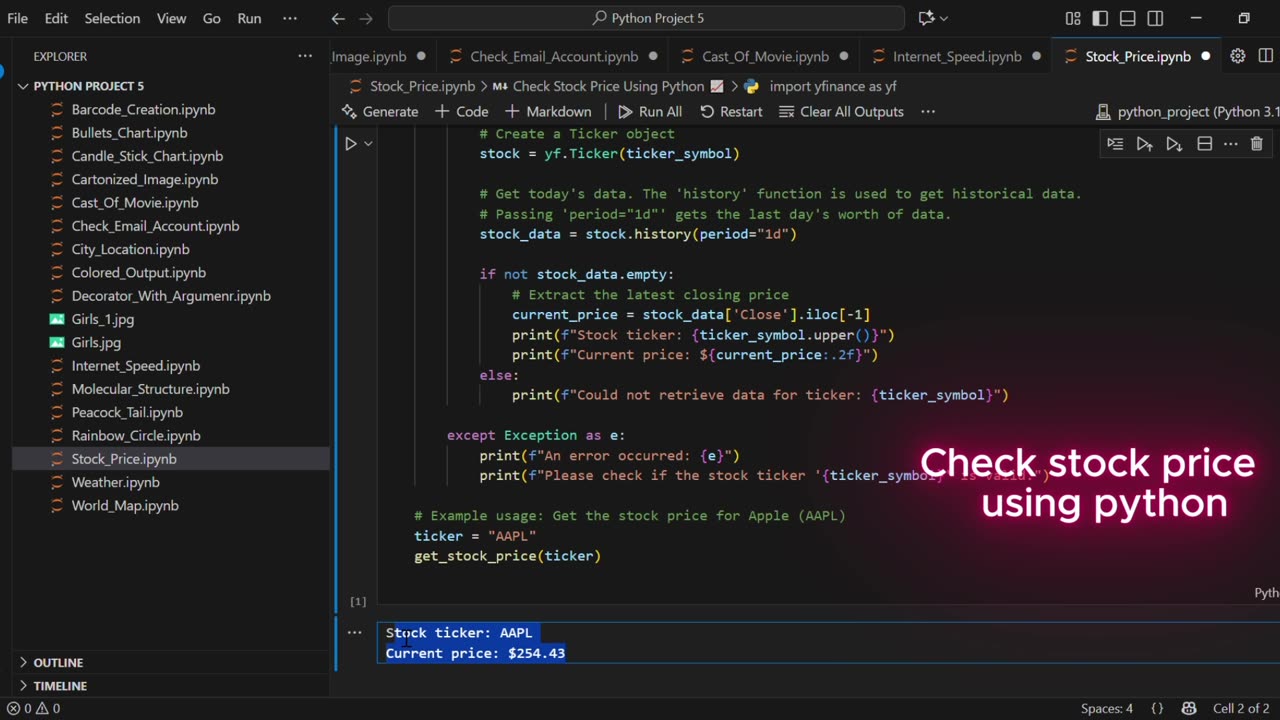Click Run by Line in cell toolbar

click(x=1115, y=144)
